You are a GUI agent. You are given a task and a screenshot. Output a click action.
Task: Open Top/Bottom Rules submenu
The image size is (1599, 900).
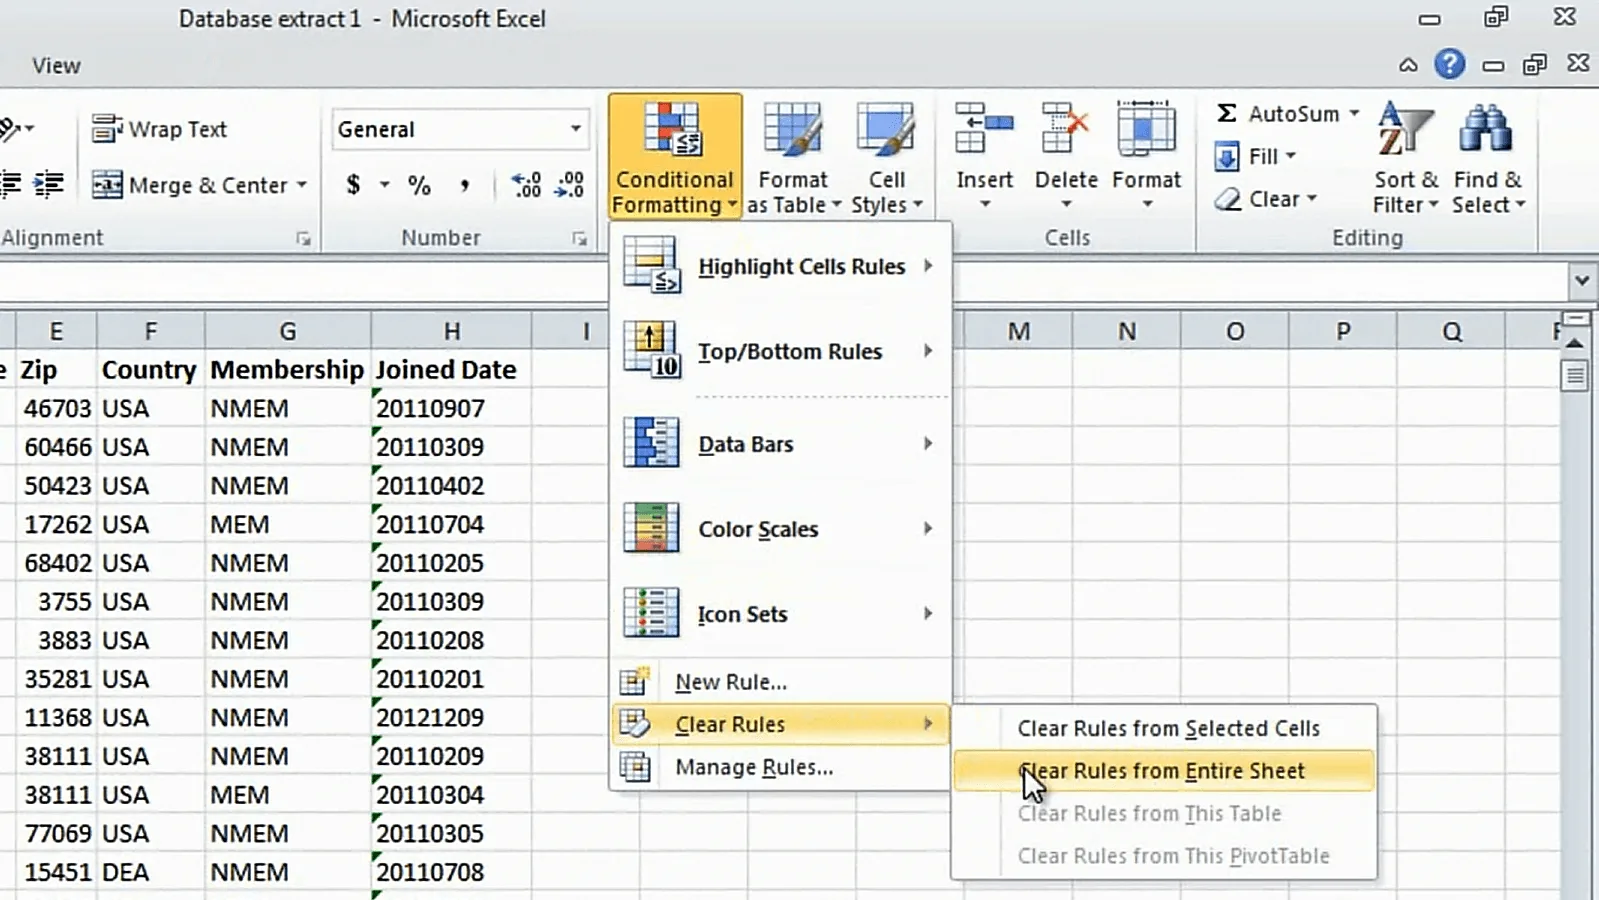pos(780,352)
